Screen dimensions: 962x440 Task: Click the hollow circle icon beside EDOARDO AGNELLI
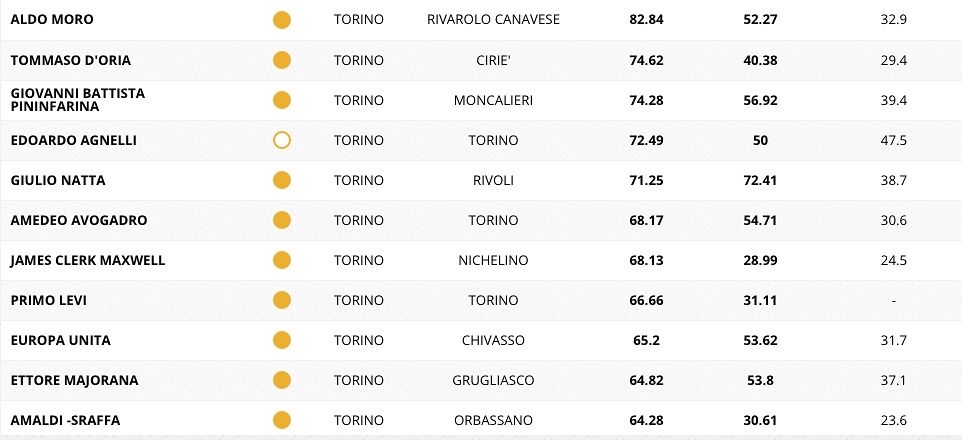(282, 140)
